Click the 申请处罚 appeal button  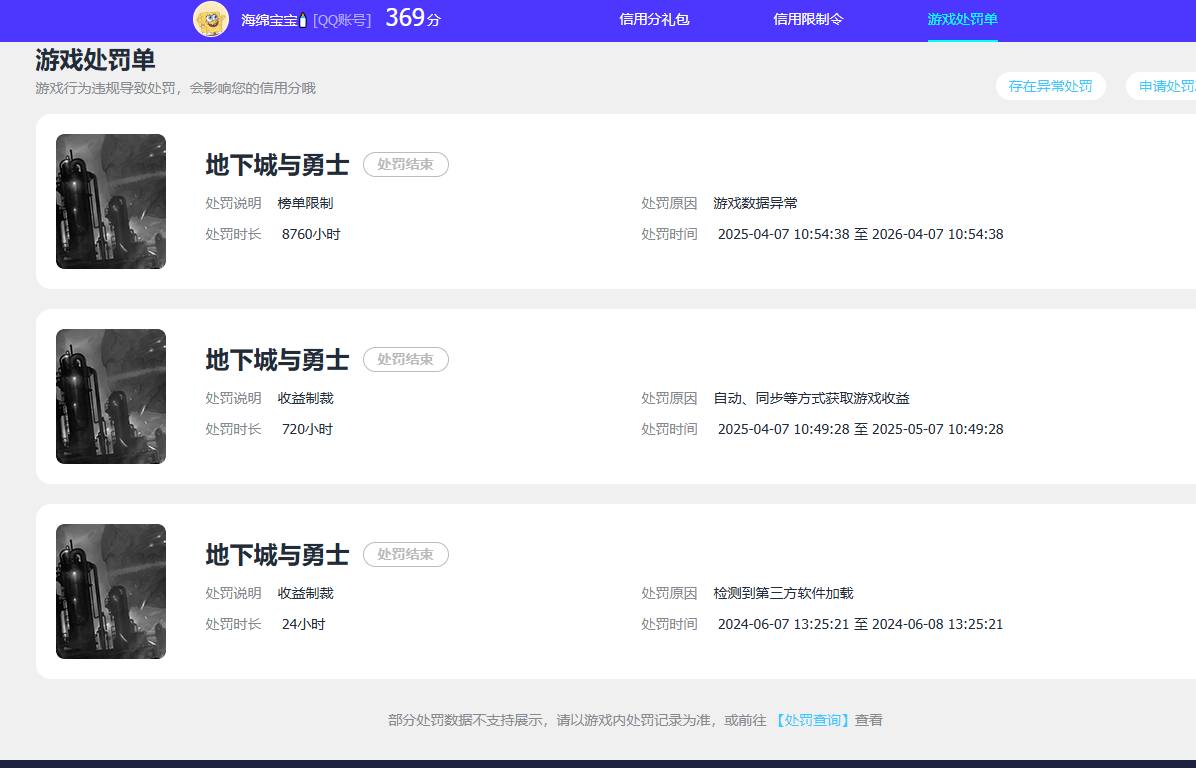coord(1168,86)
